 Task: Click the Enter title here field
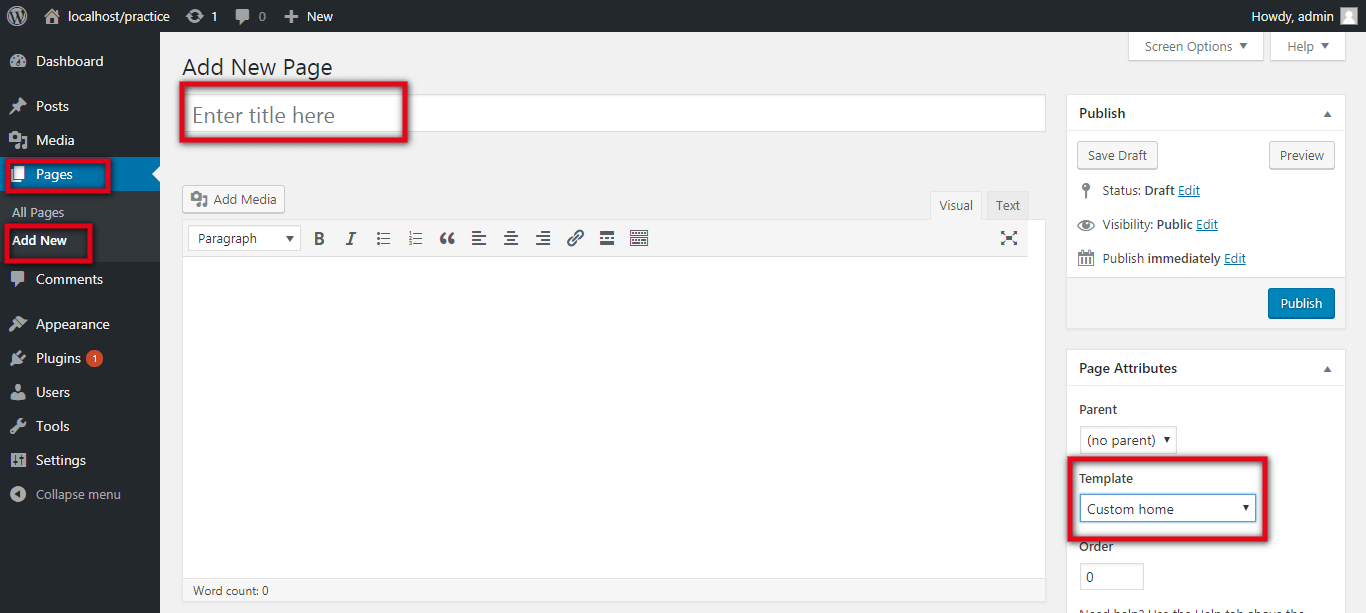point(613,115)
